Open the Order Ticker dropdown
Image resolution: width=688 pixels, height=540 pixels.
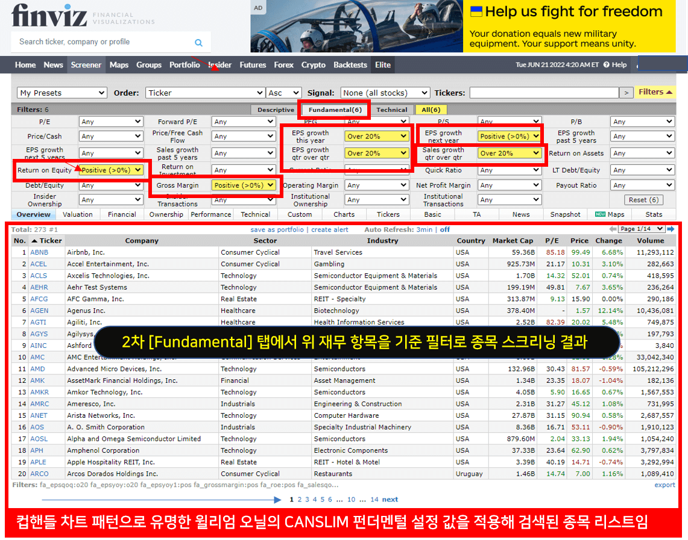coord(204,93)
